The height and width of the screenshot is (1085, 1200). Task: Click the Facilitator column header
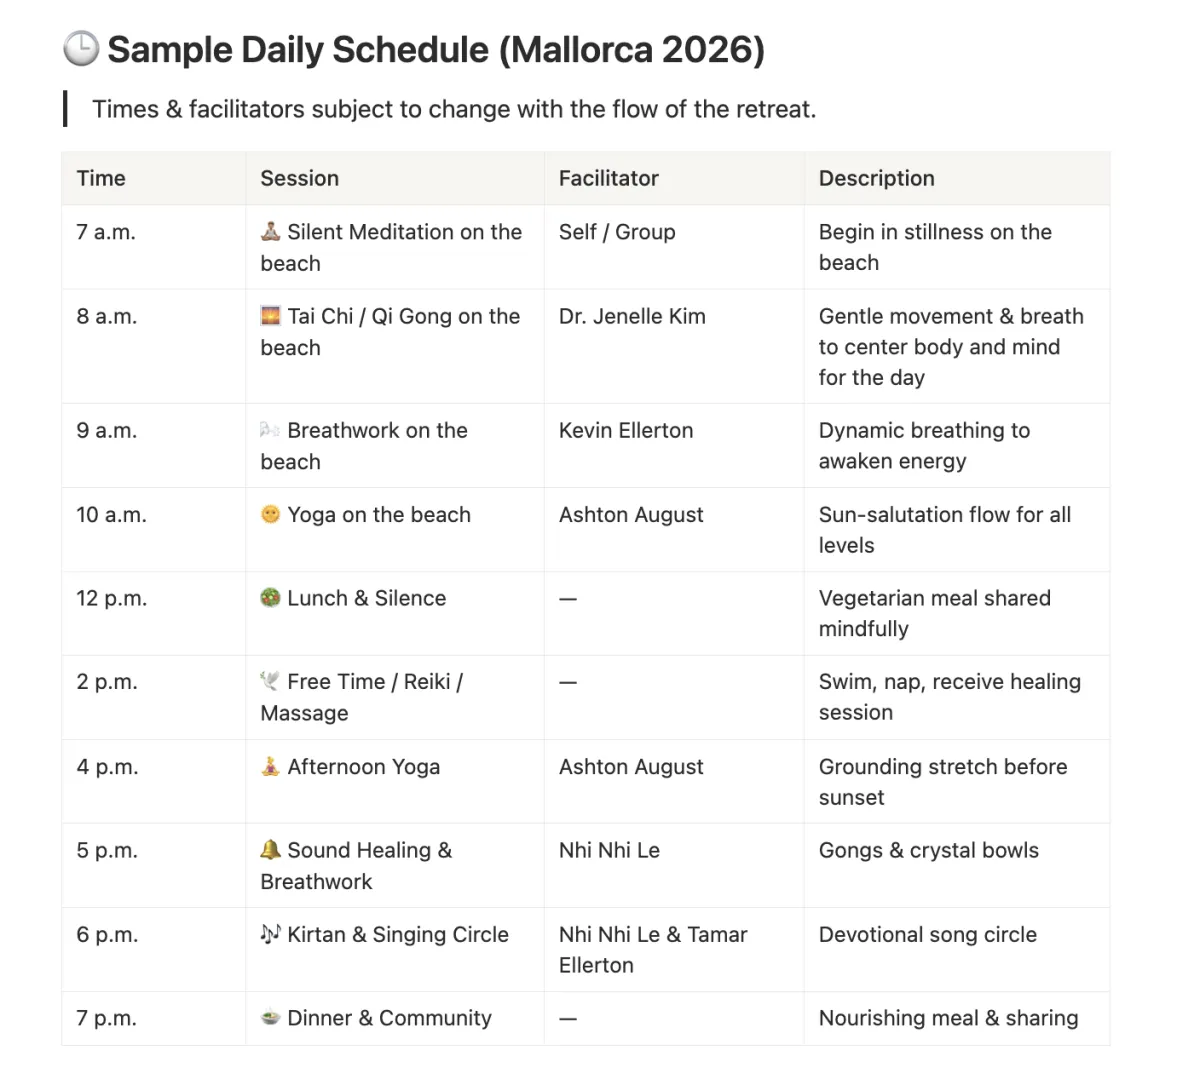608,178
